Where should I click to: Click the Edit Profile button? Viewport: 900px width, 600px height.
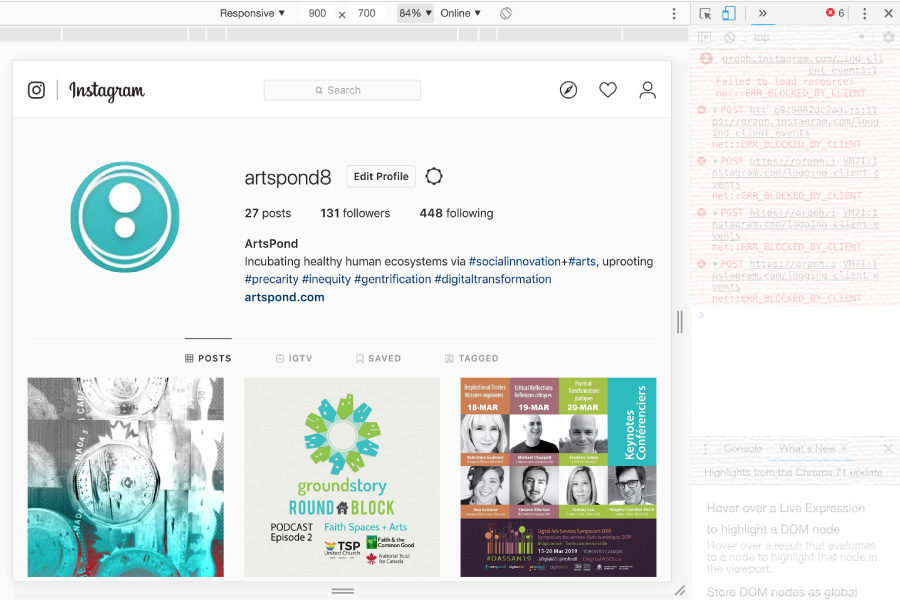click(381, 176)
